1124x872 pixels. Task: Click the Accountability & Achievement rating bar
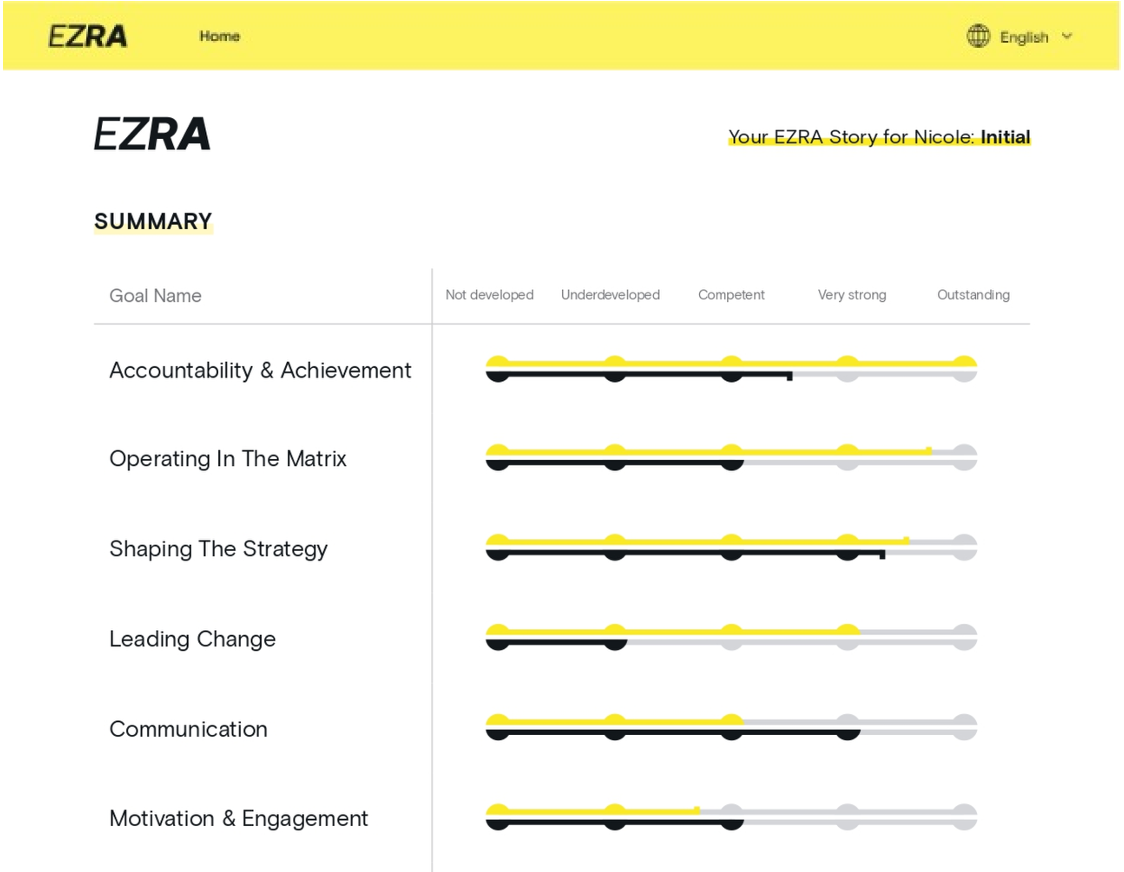point(731,369)
